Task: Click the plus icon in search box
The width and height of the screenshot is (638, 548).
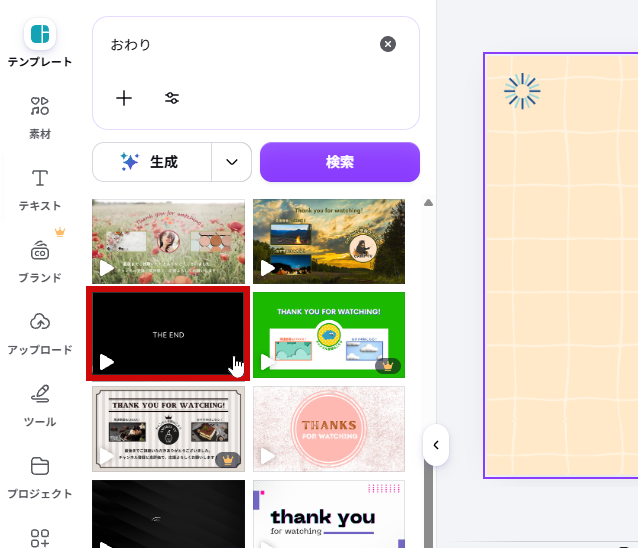Action: click(124, 98)
